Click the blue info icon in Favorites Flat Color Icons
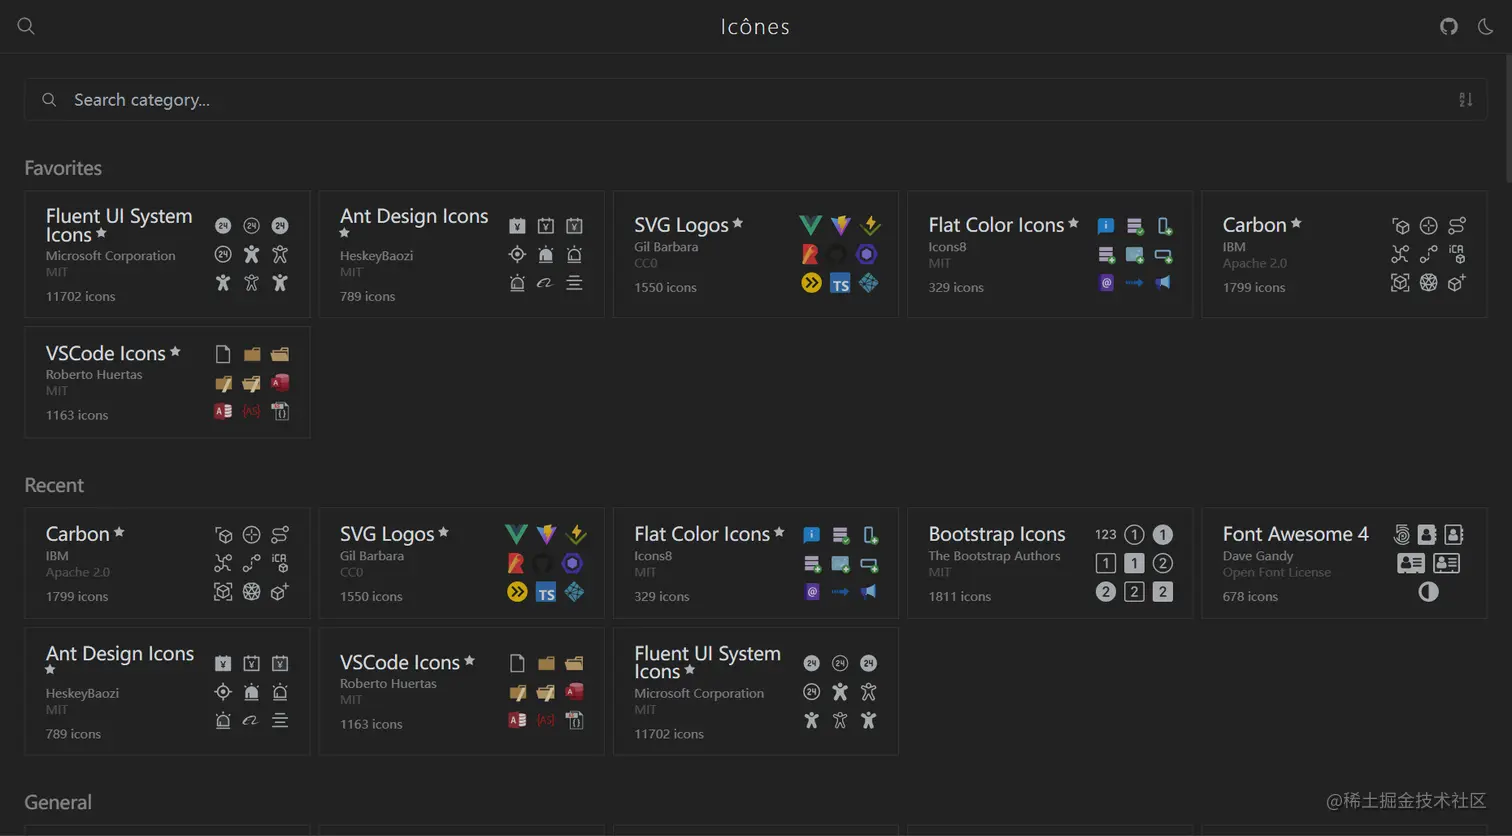The height and width of the screenshot is (836, 1512). coord(1106,226)
